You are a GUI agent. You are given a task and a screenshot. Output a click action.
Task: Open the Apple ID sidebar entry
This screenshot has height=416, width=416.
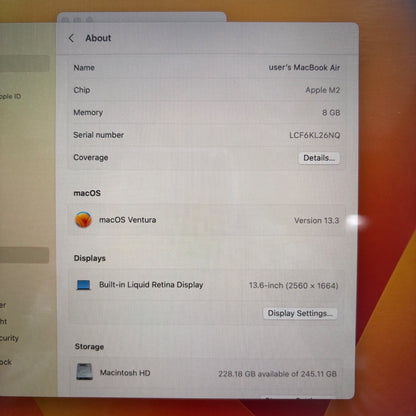[10, 96]
